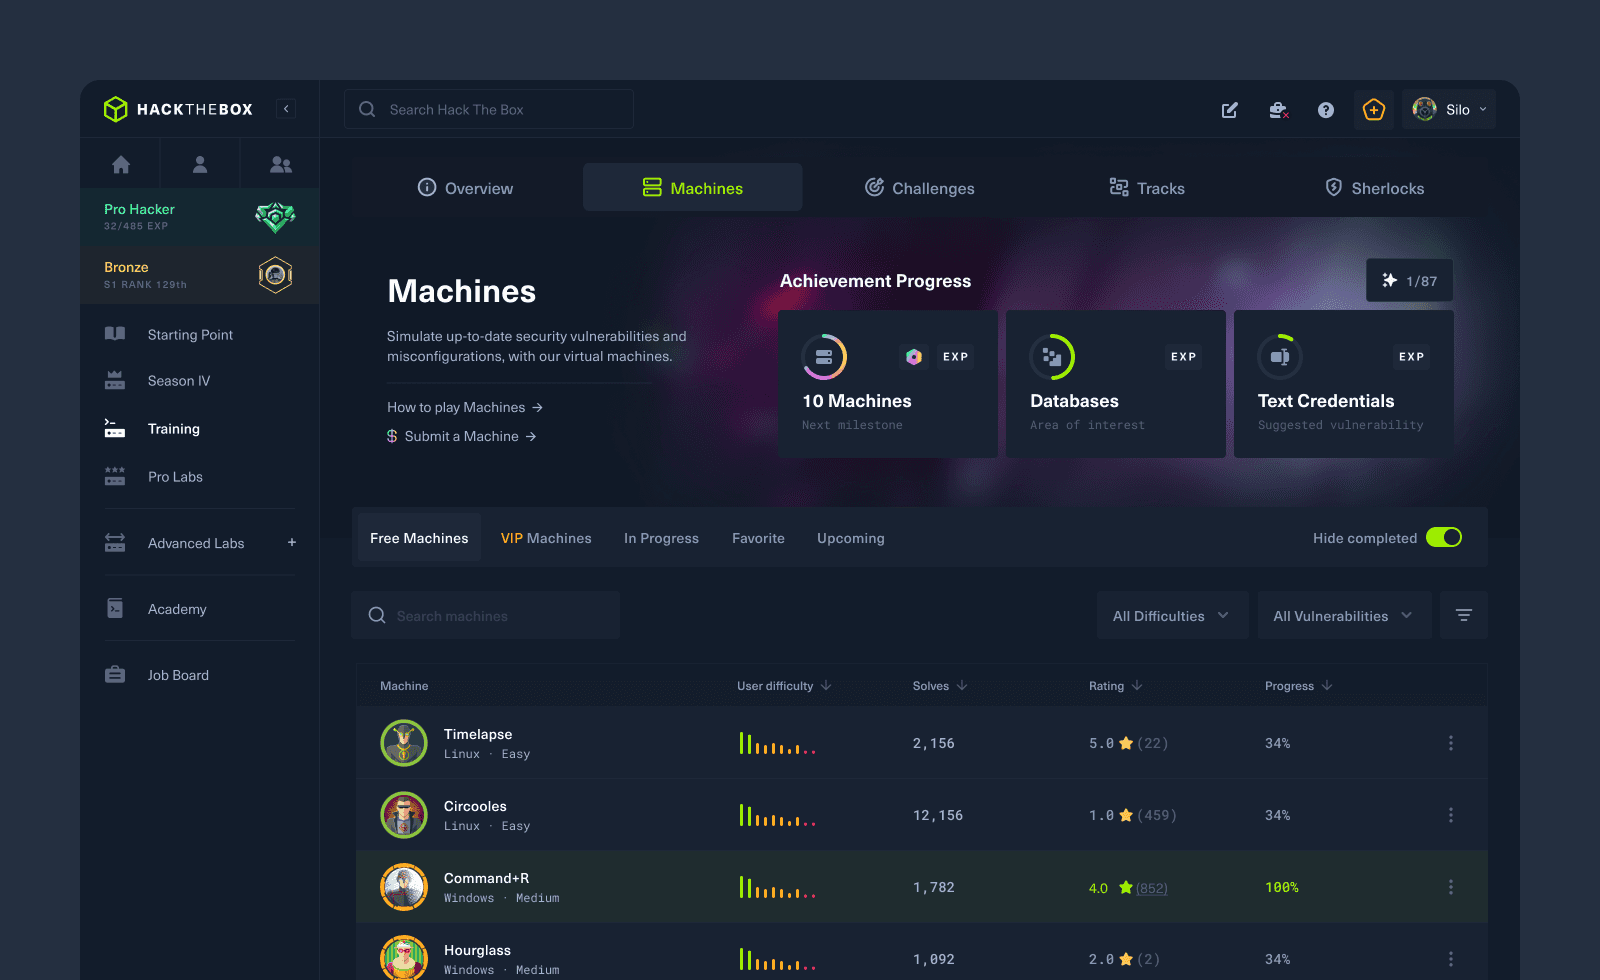Open the team users icon tab

pyautogui.click(x=280, y=164)
